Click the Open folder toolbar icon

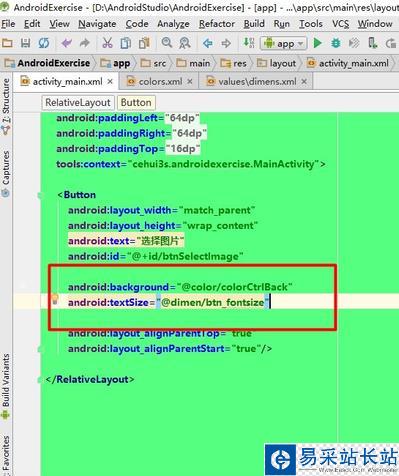7,43
